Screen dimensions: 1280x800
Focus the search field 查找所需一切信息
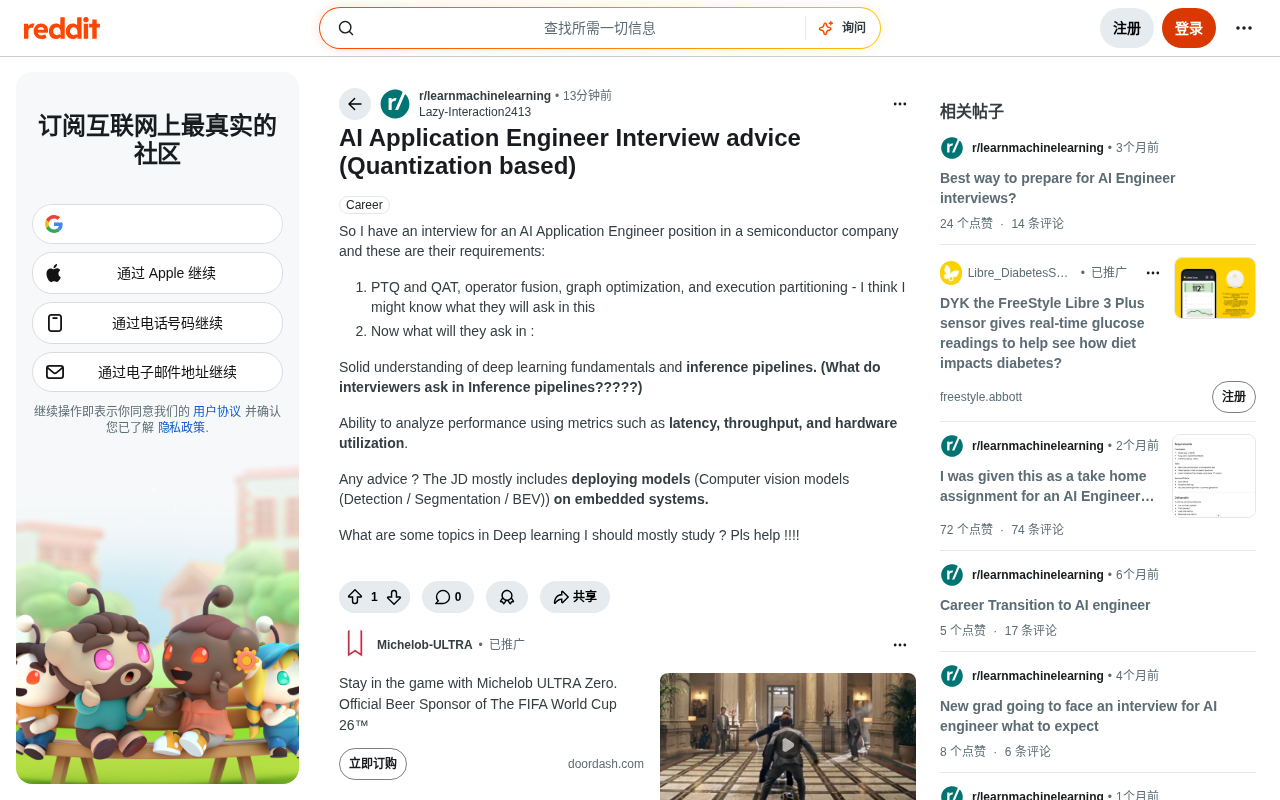[600, 28]
